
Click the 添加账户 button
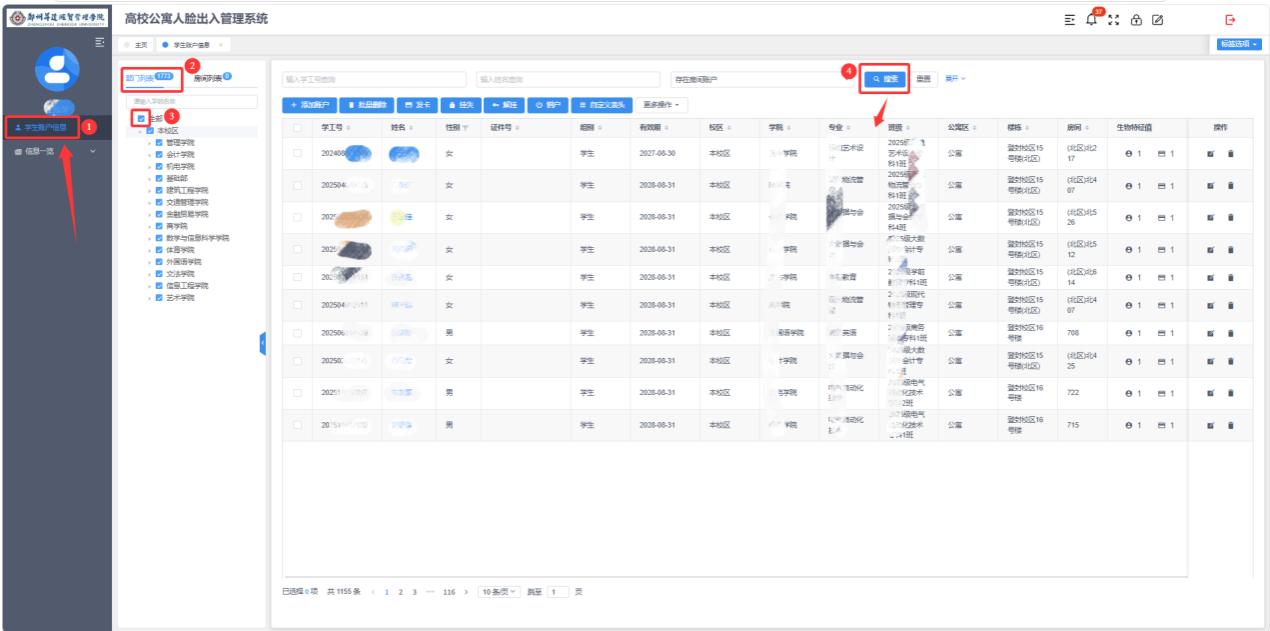tap(308, 105)
